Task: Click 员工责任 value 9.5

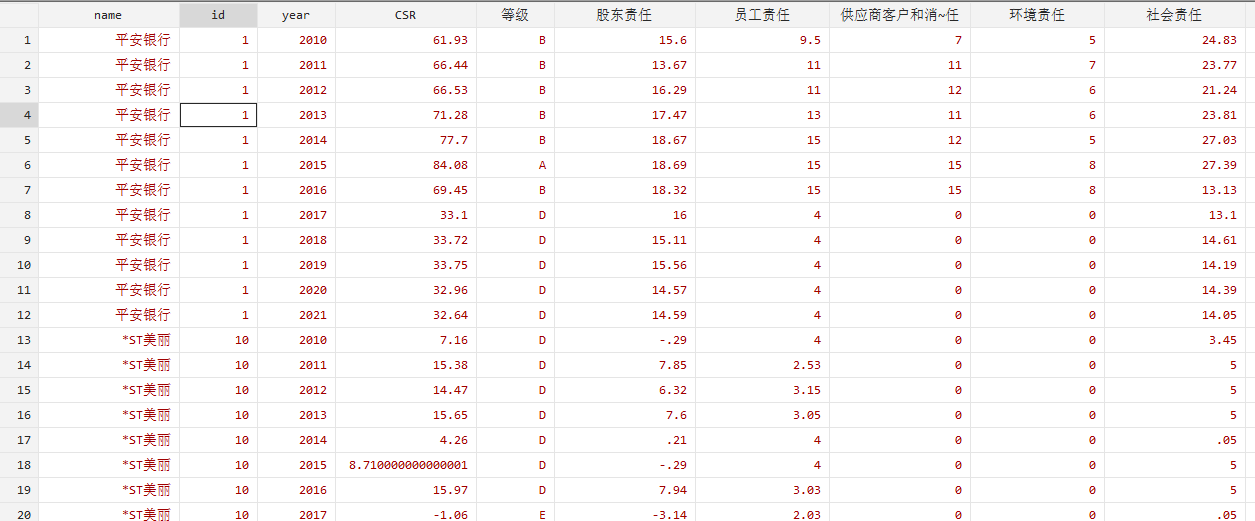Action: 810,40
